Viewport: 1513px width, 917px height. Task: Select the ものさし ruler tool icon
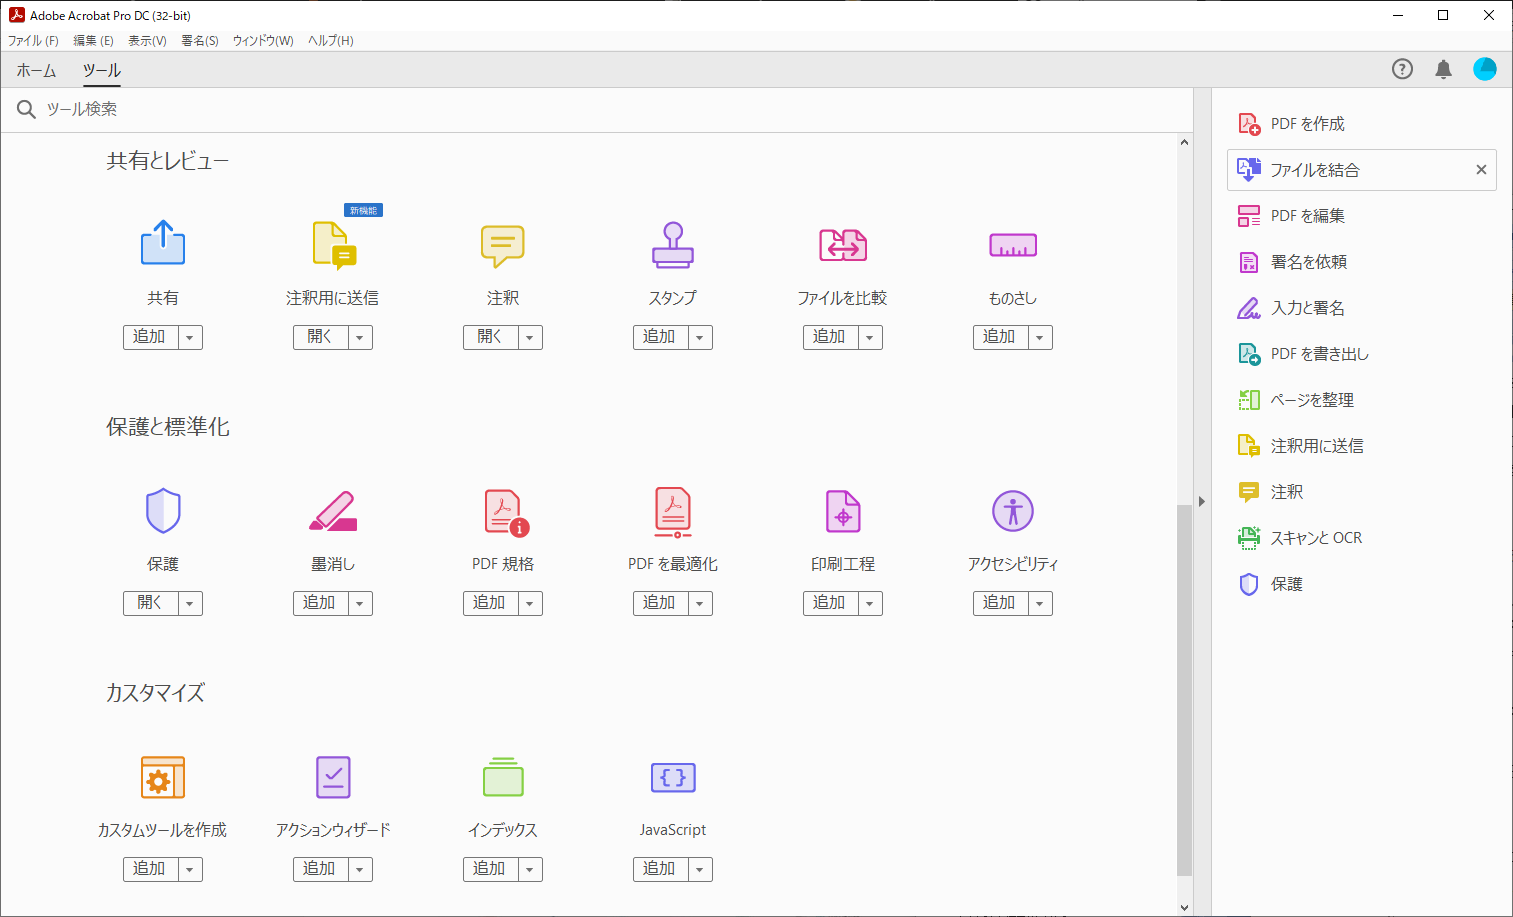click(x=1013, y=245)
